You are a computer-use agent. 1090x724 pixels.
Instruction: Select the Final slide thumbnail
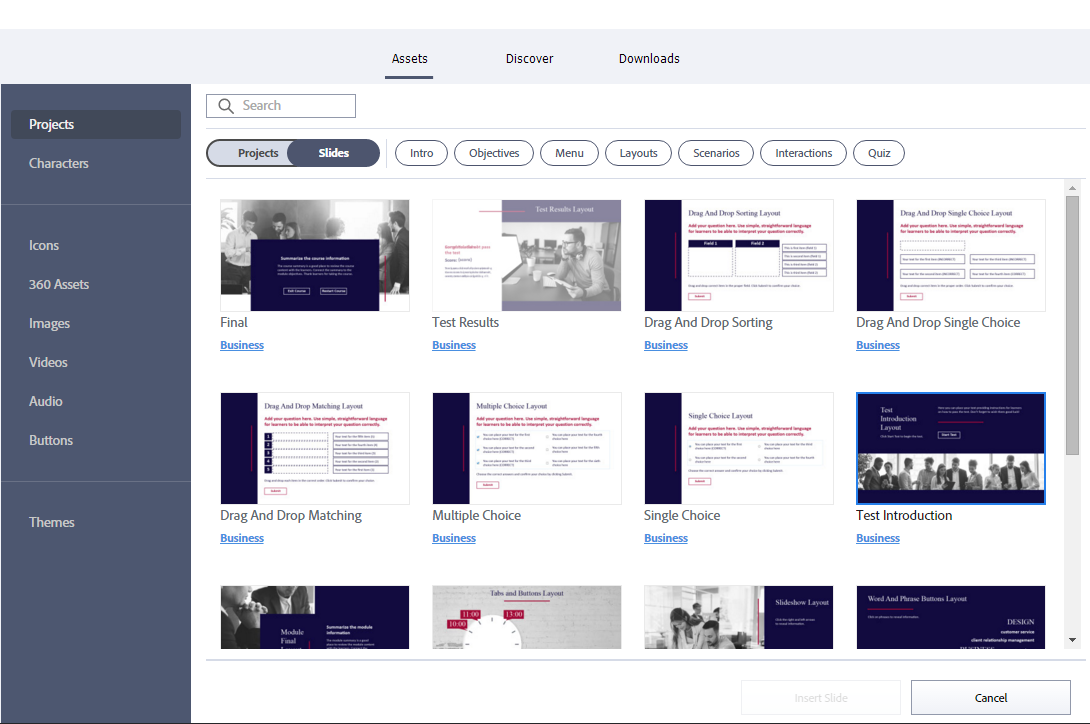click(x=315, y=255)
